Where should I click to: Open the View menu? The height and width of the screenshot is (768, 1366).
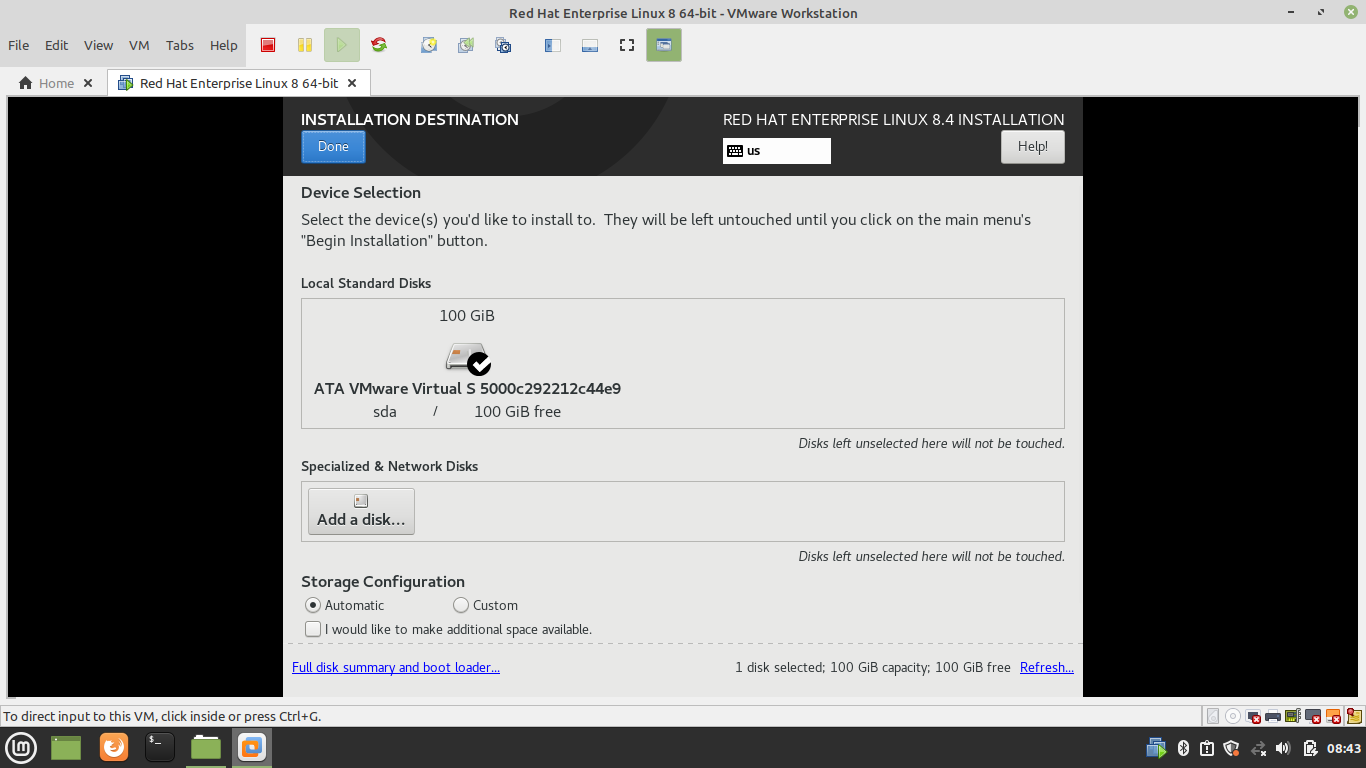pos(98,45)
